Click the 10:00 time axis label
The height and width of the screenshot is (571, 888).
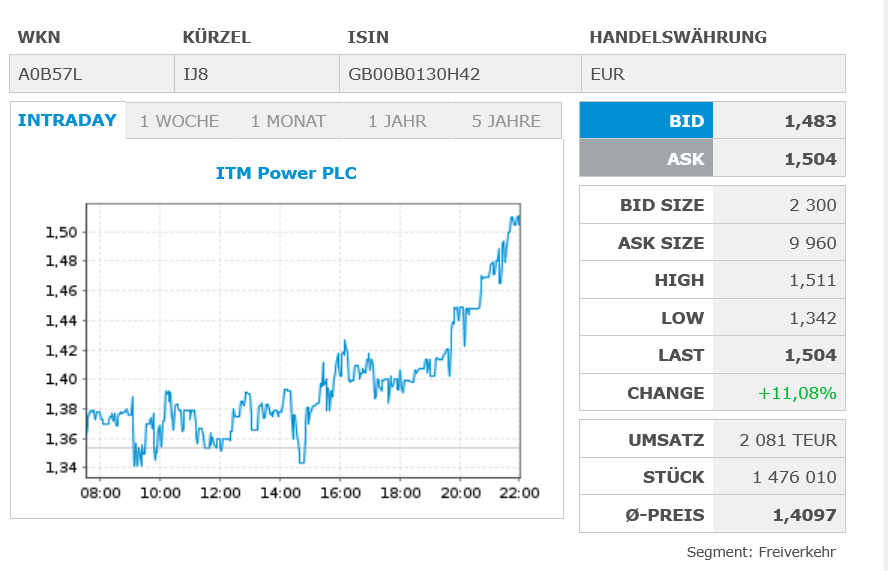pyautogui.click(x=160, y=493)
